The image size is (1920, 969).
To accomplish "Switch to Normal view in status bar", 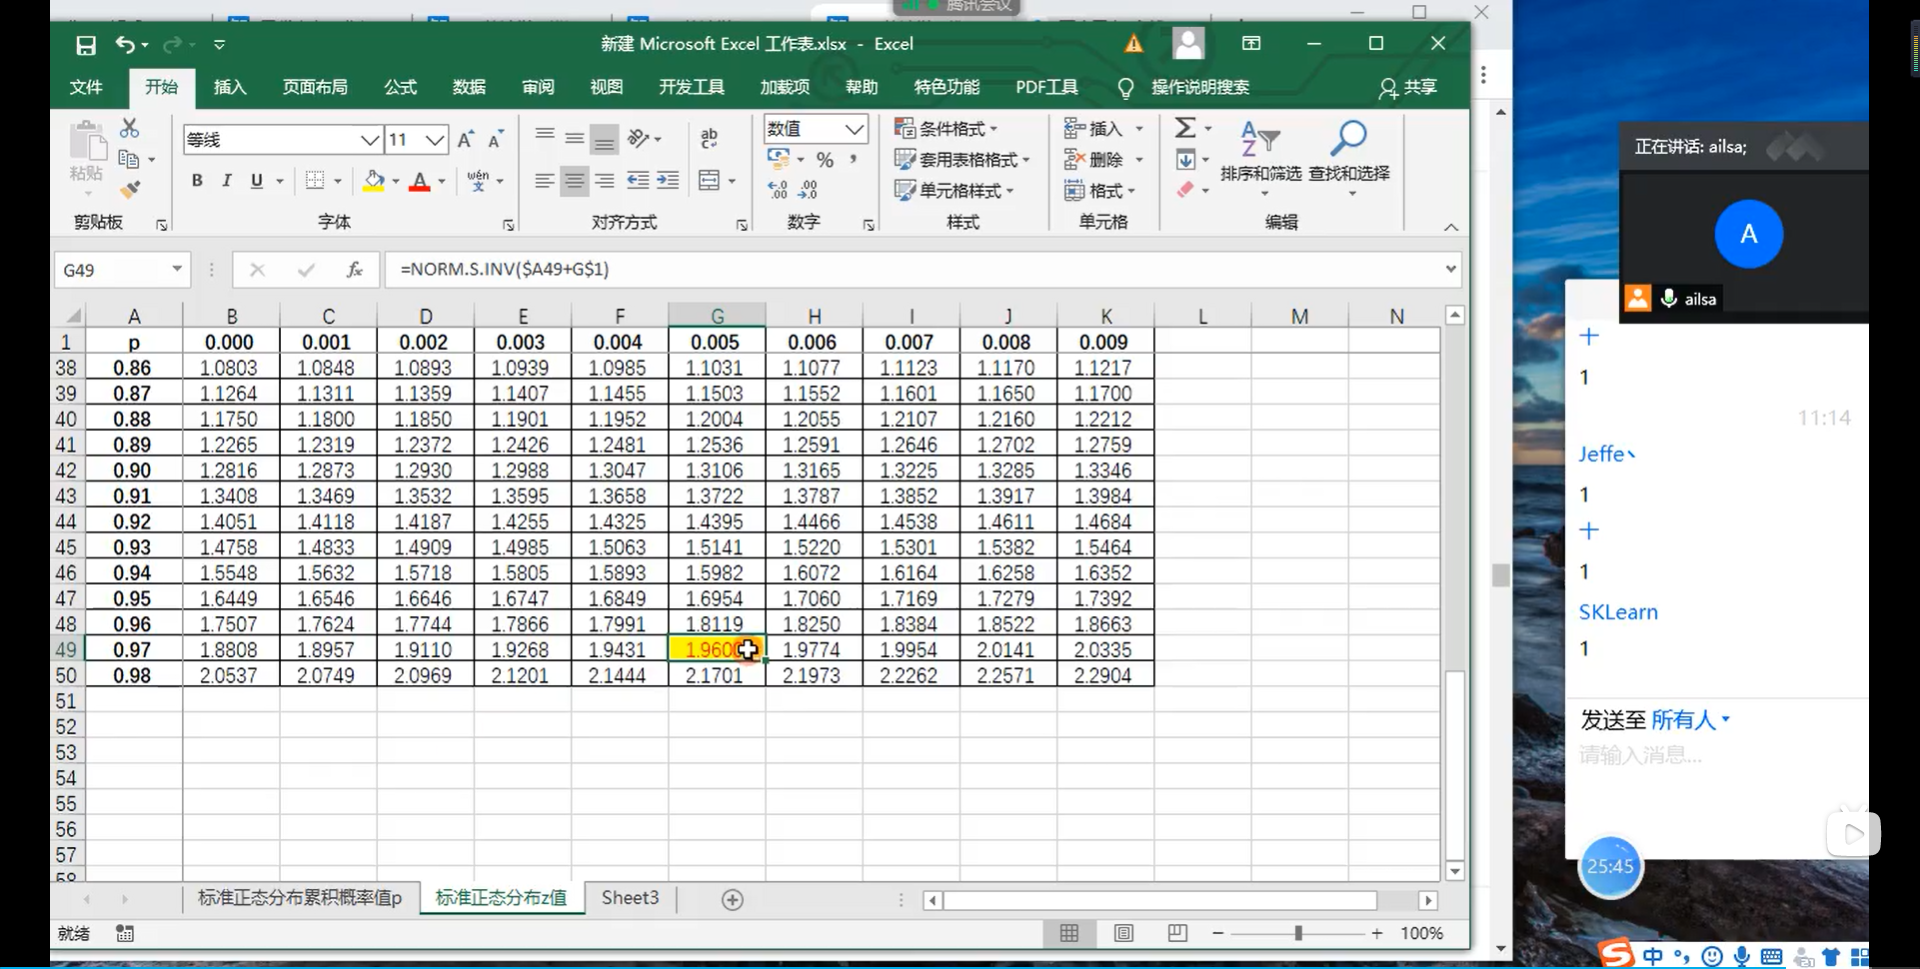I will (1069, 933).
